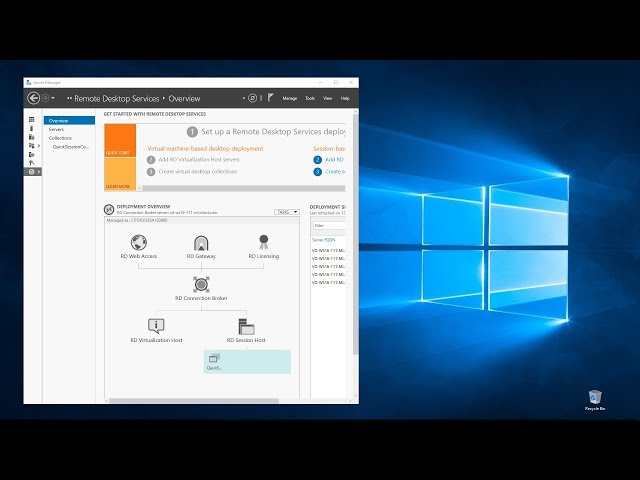Click the bottom horizontal scrollbar of Server Manager
The image size is (640, 480).
point(194,401)
